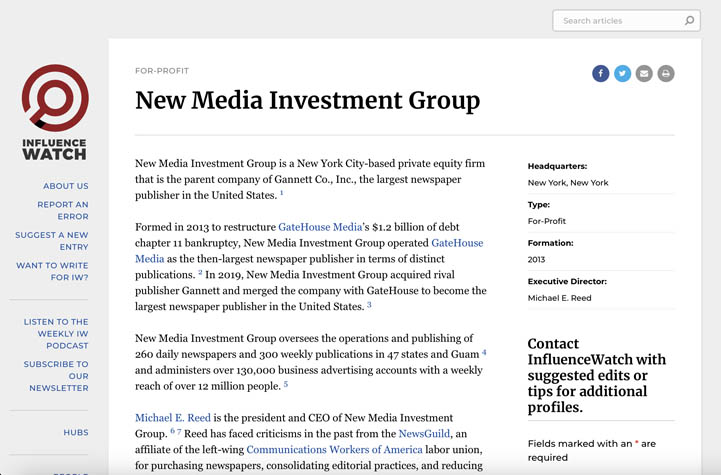Viewport: 721px width, 475px height.
Task: Select the 'New York, New York' headquarters value
Action: [568, 183]
